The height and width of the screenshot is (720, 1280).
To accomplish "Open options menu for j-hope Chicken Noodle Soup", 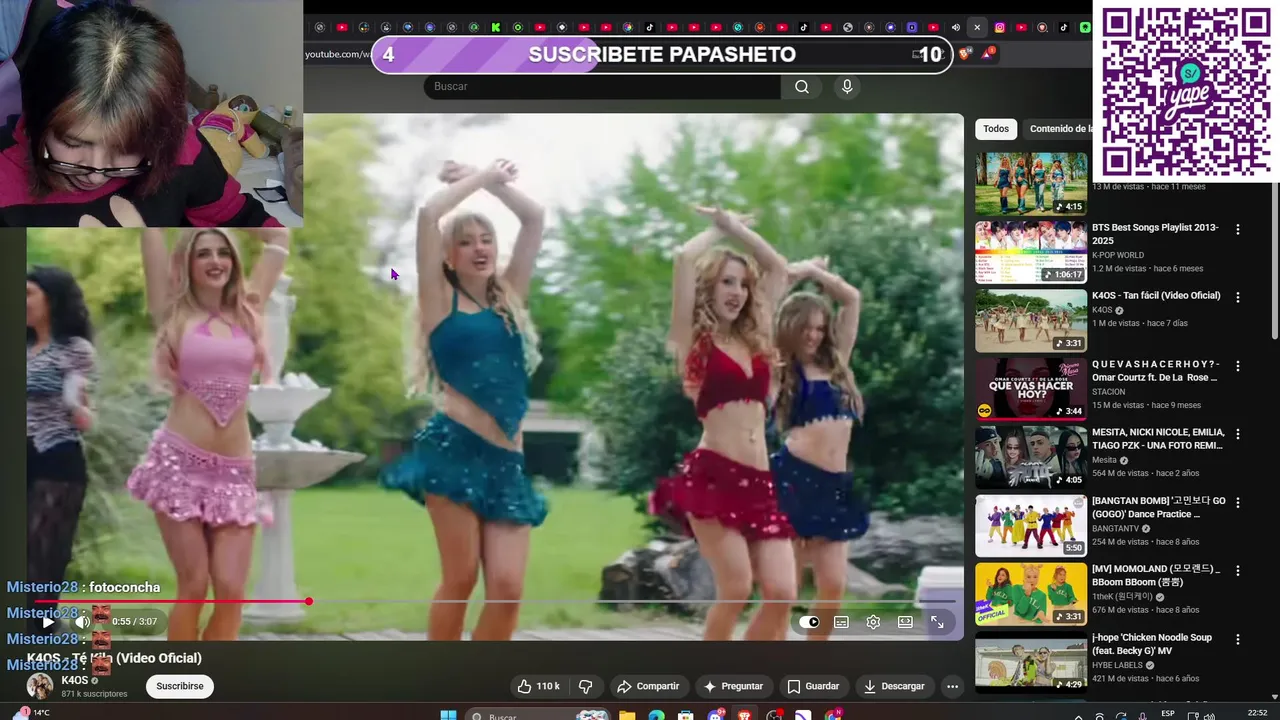I will 1238,639.
